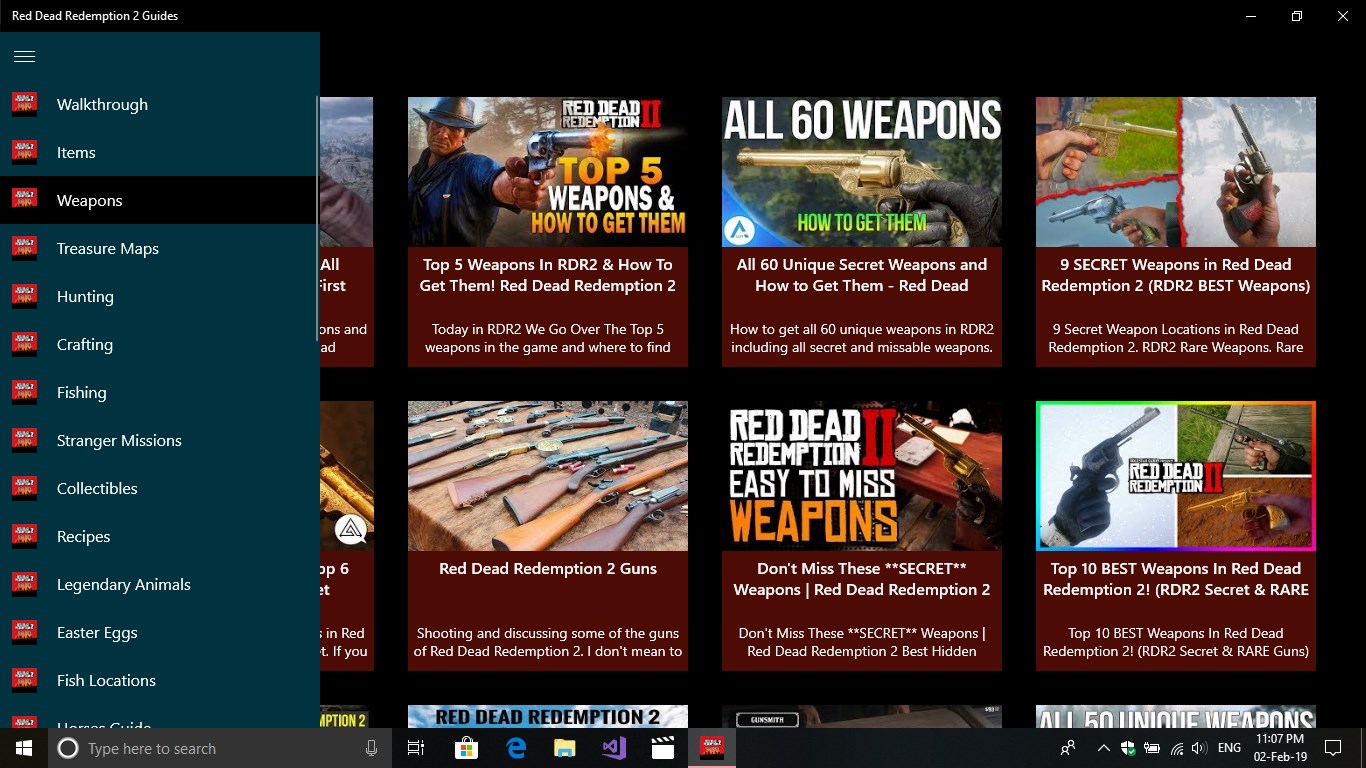Click the icon beside Hunting
This screenshot has width=1366, height=768.
click(x=24, y=296)
